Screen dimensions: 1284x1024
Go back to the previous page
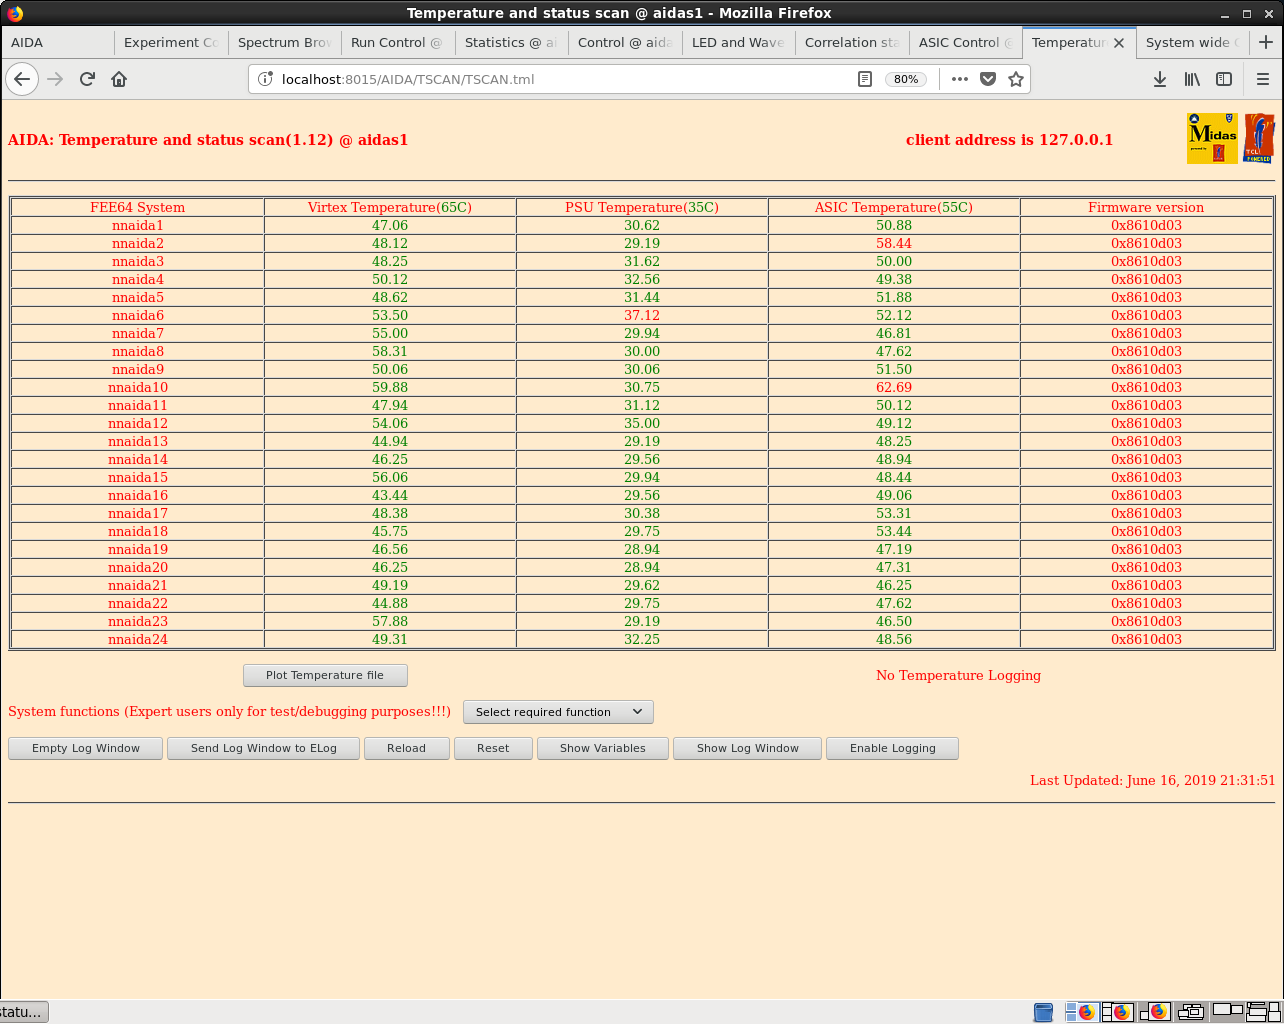tap(22, 79)
